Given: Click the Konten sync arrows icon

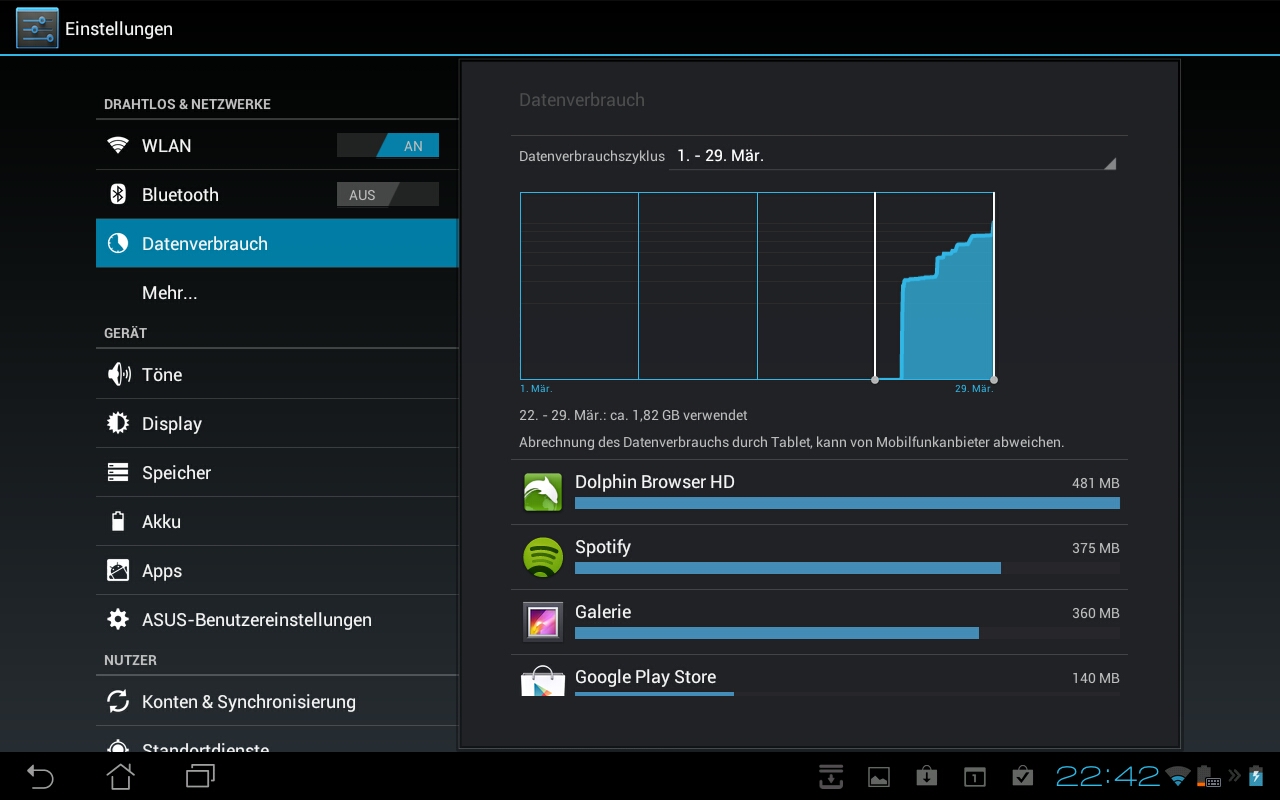Looking at the screenshot, I should click(118, 701).
